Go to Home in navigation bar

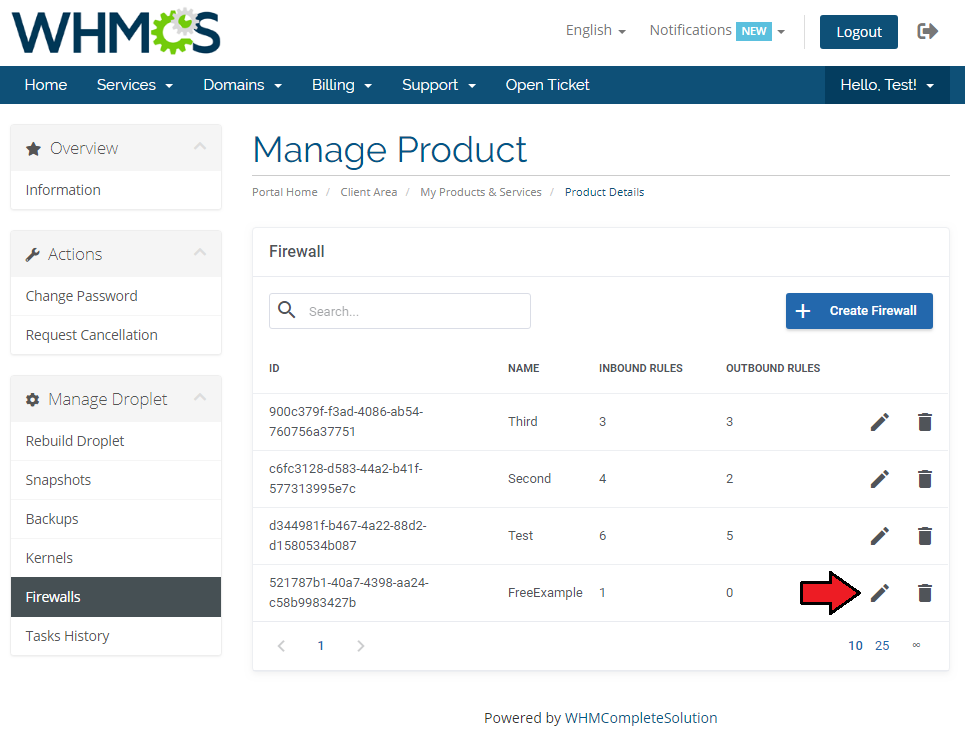(x=46, y=85)
